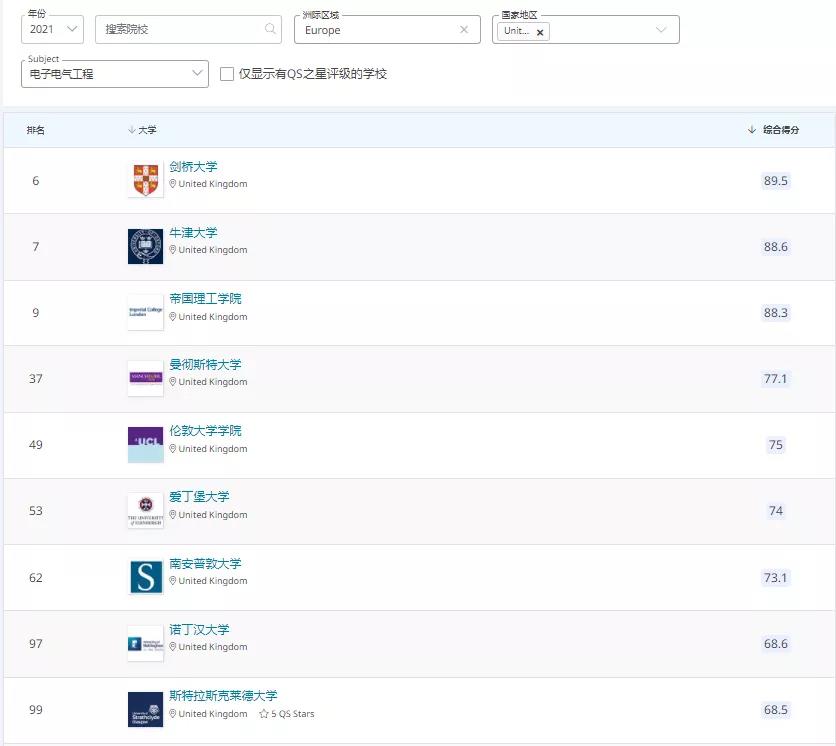Open 剑桥大学 university link
The height and width of the screenshot is (746, 836).
click(194, 166)
